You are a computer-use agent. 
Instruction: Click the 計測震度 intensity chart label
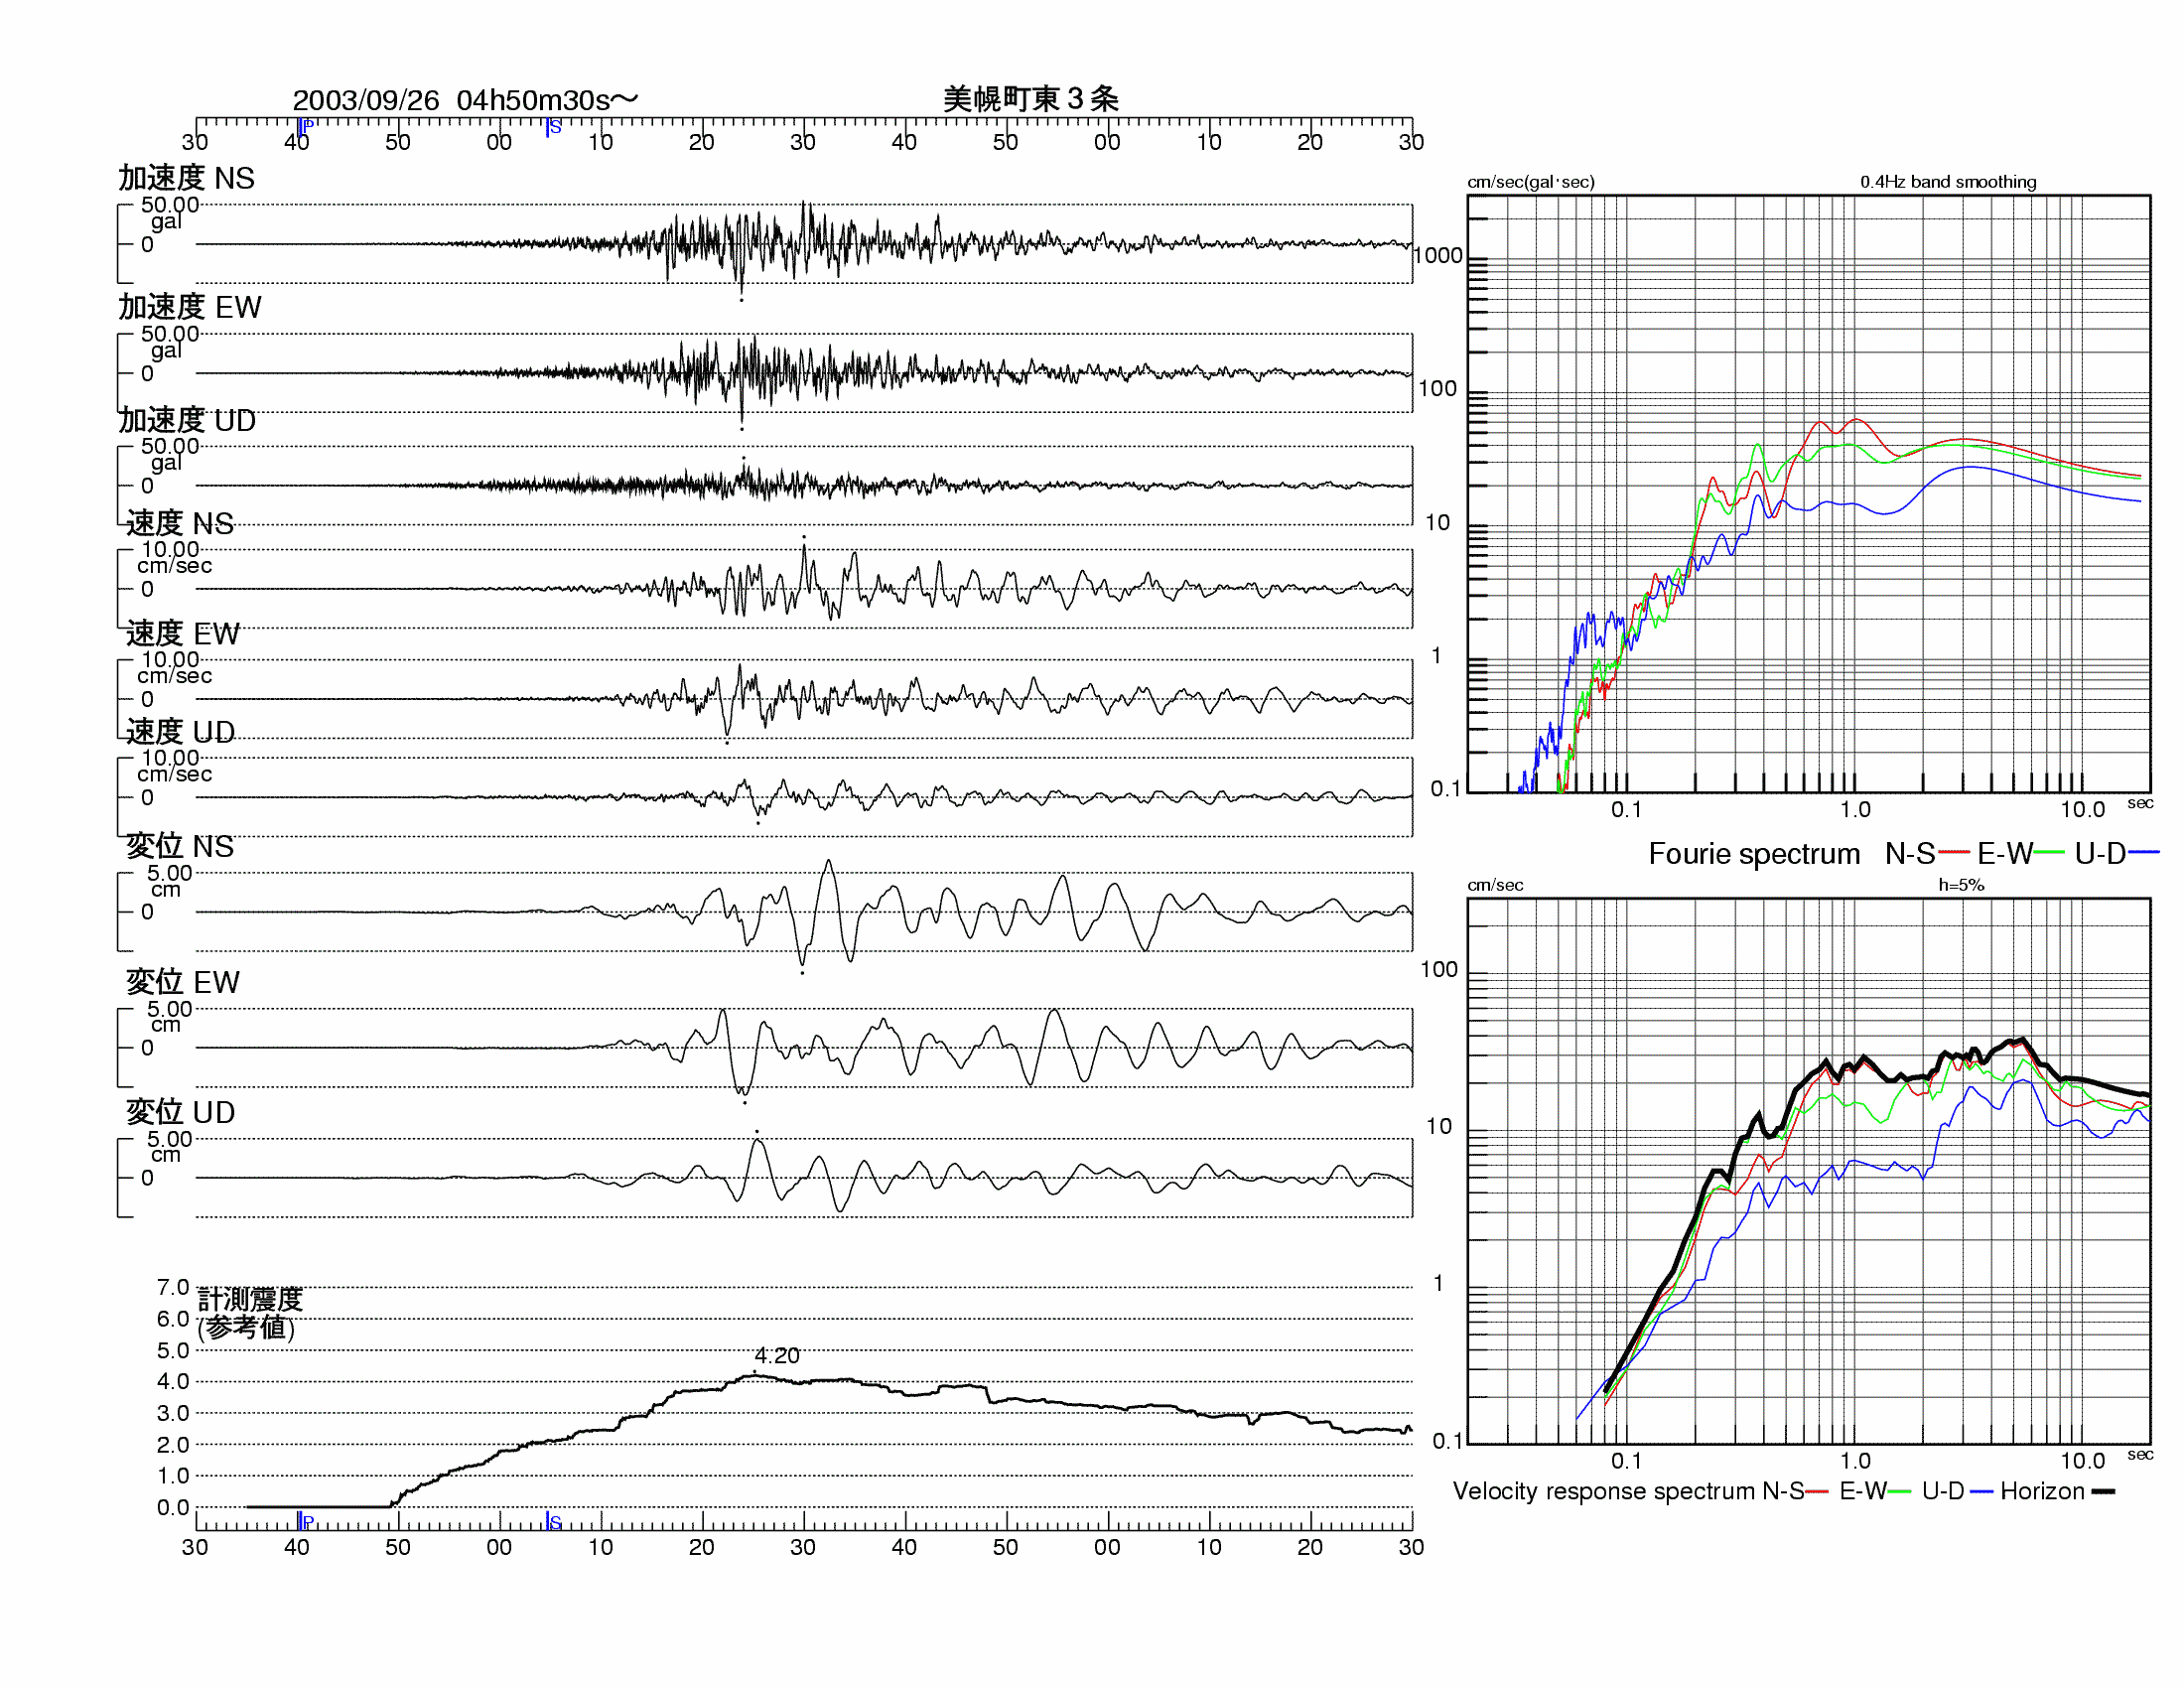click(x=250, y=1299)
